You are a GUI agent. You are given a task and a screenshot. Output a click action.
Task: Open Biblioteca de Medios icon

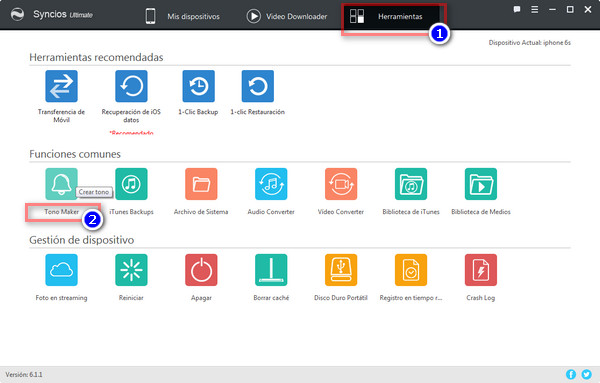coord(481,184)
